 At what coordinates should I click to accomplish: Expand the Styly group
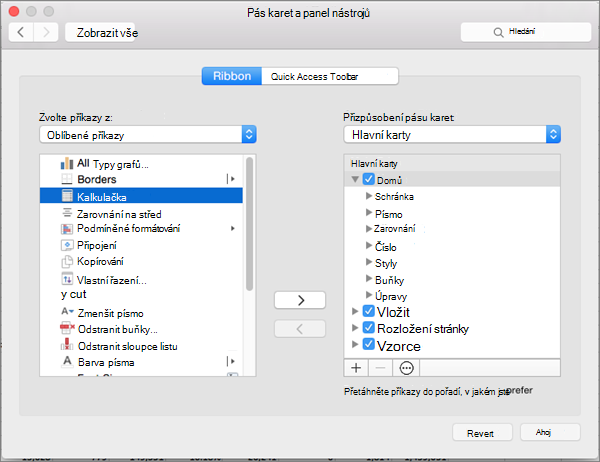369,262
